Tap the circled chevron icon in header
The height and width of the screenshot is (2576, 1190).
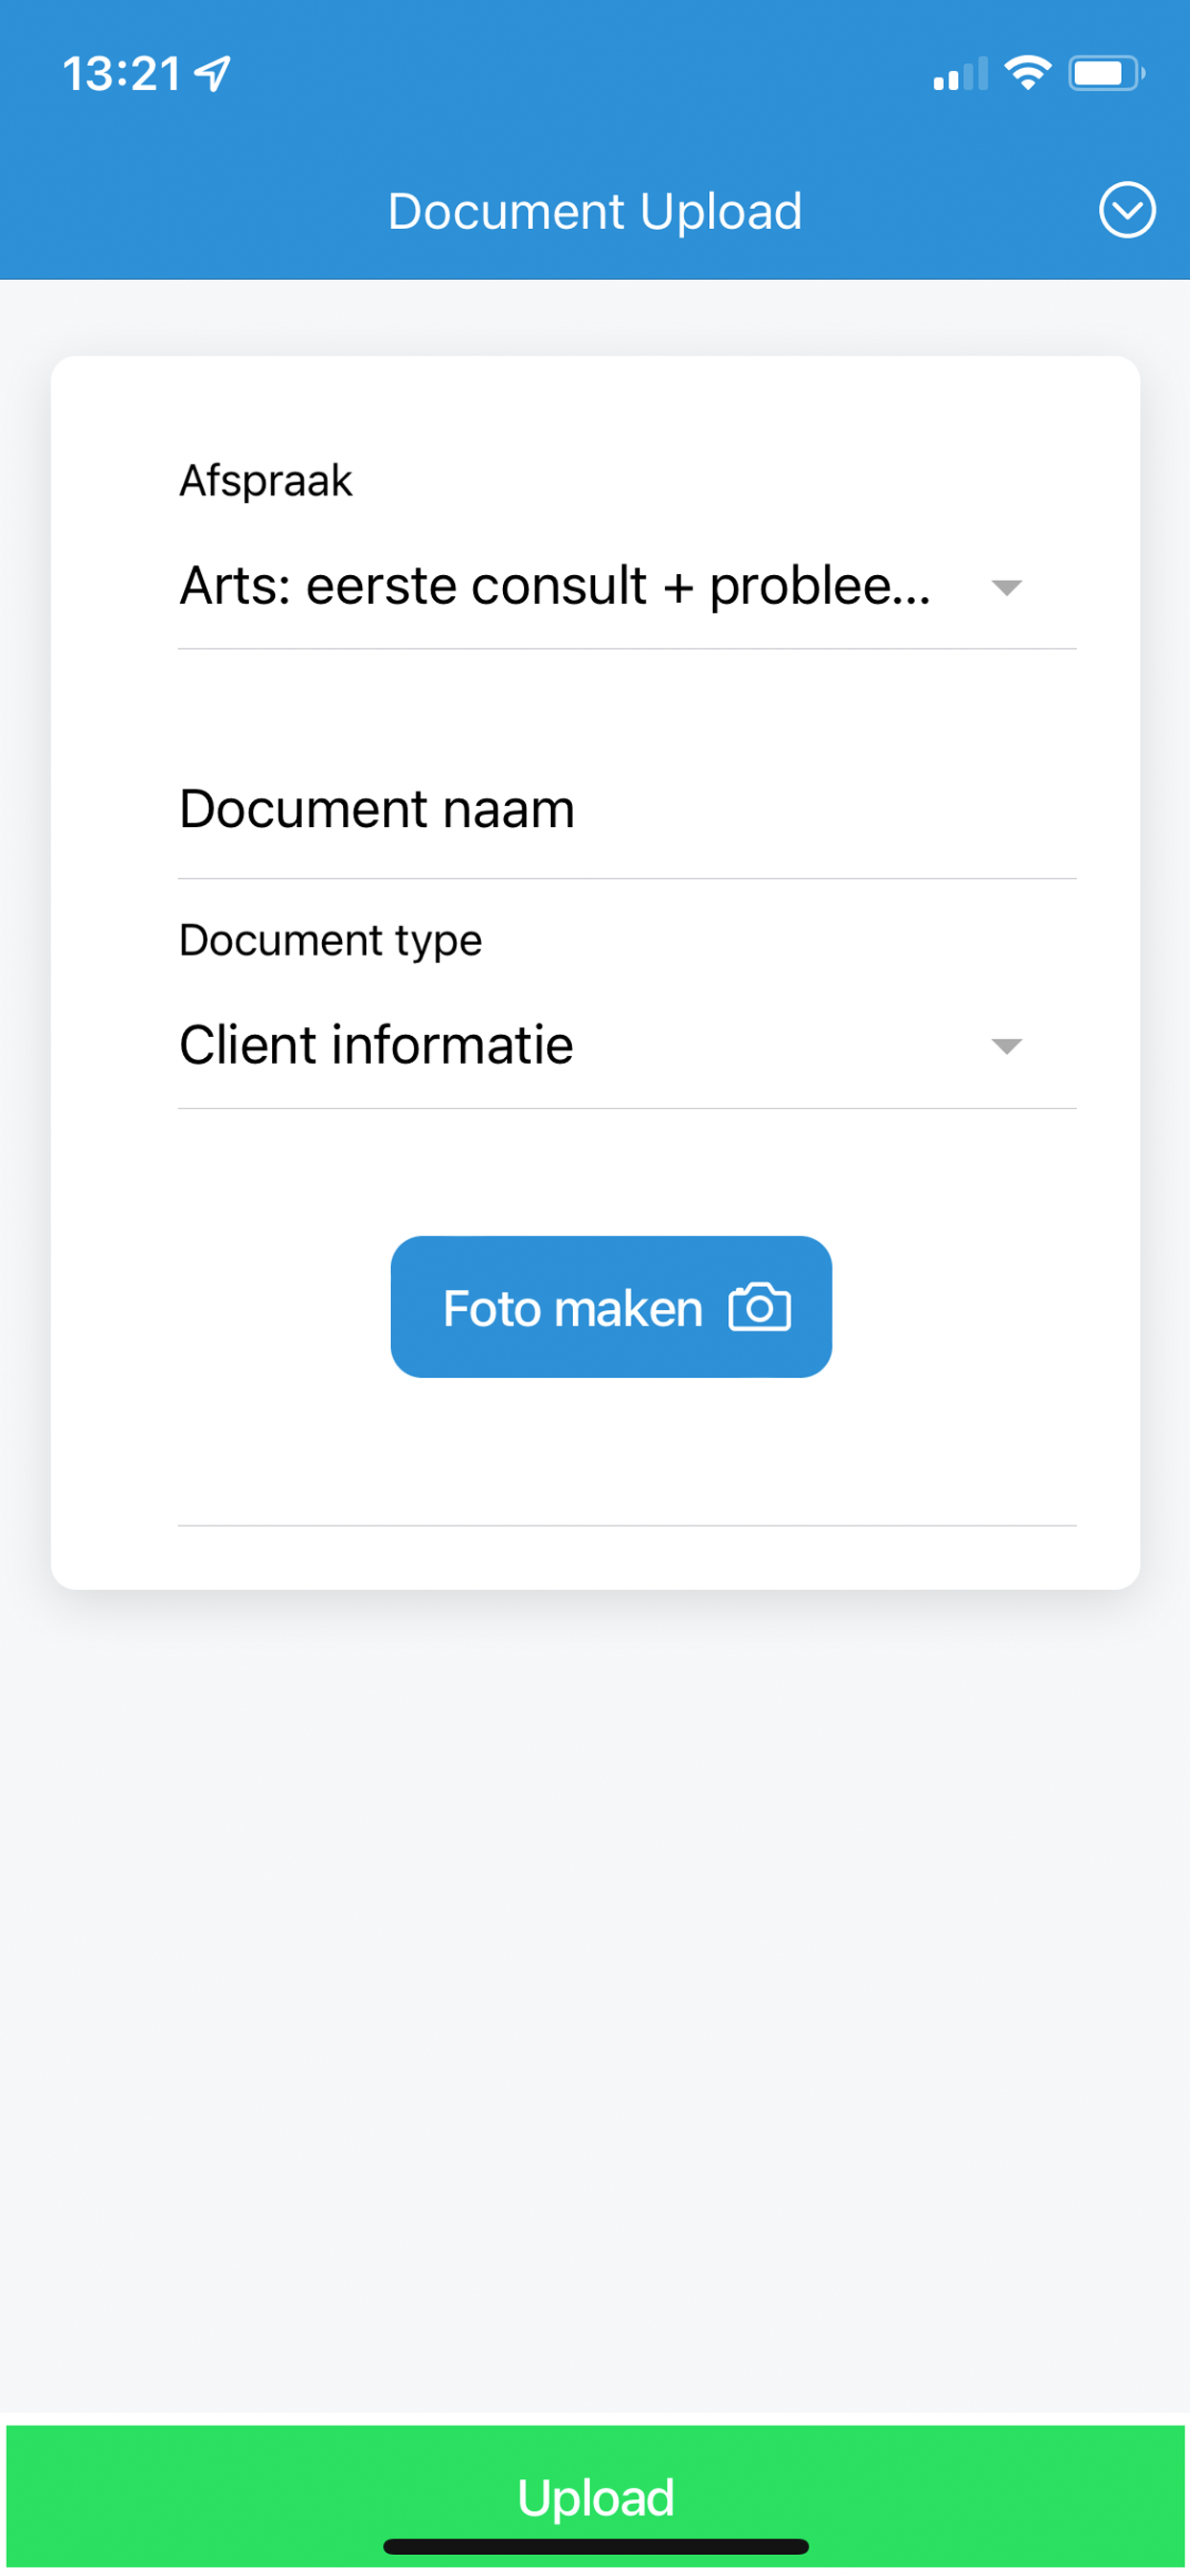(1127, 210)
